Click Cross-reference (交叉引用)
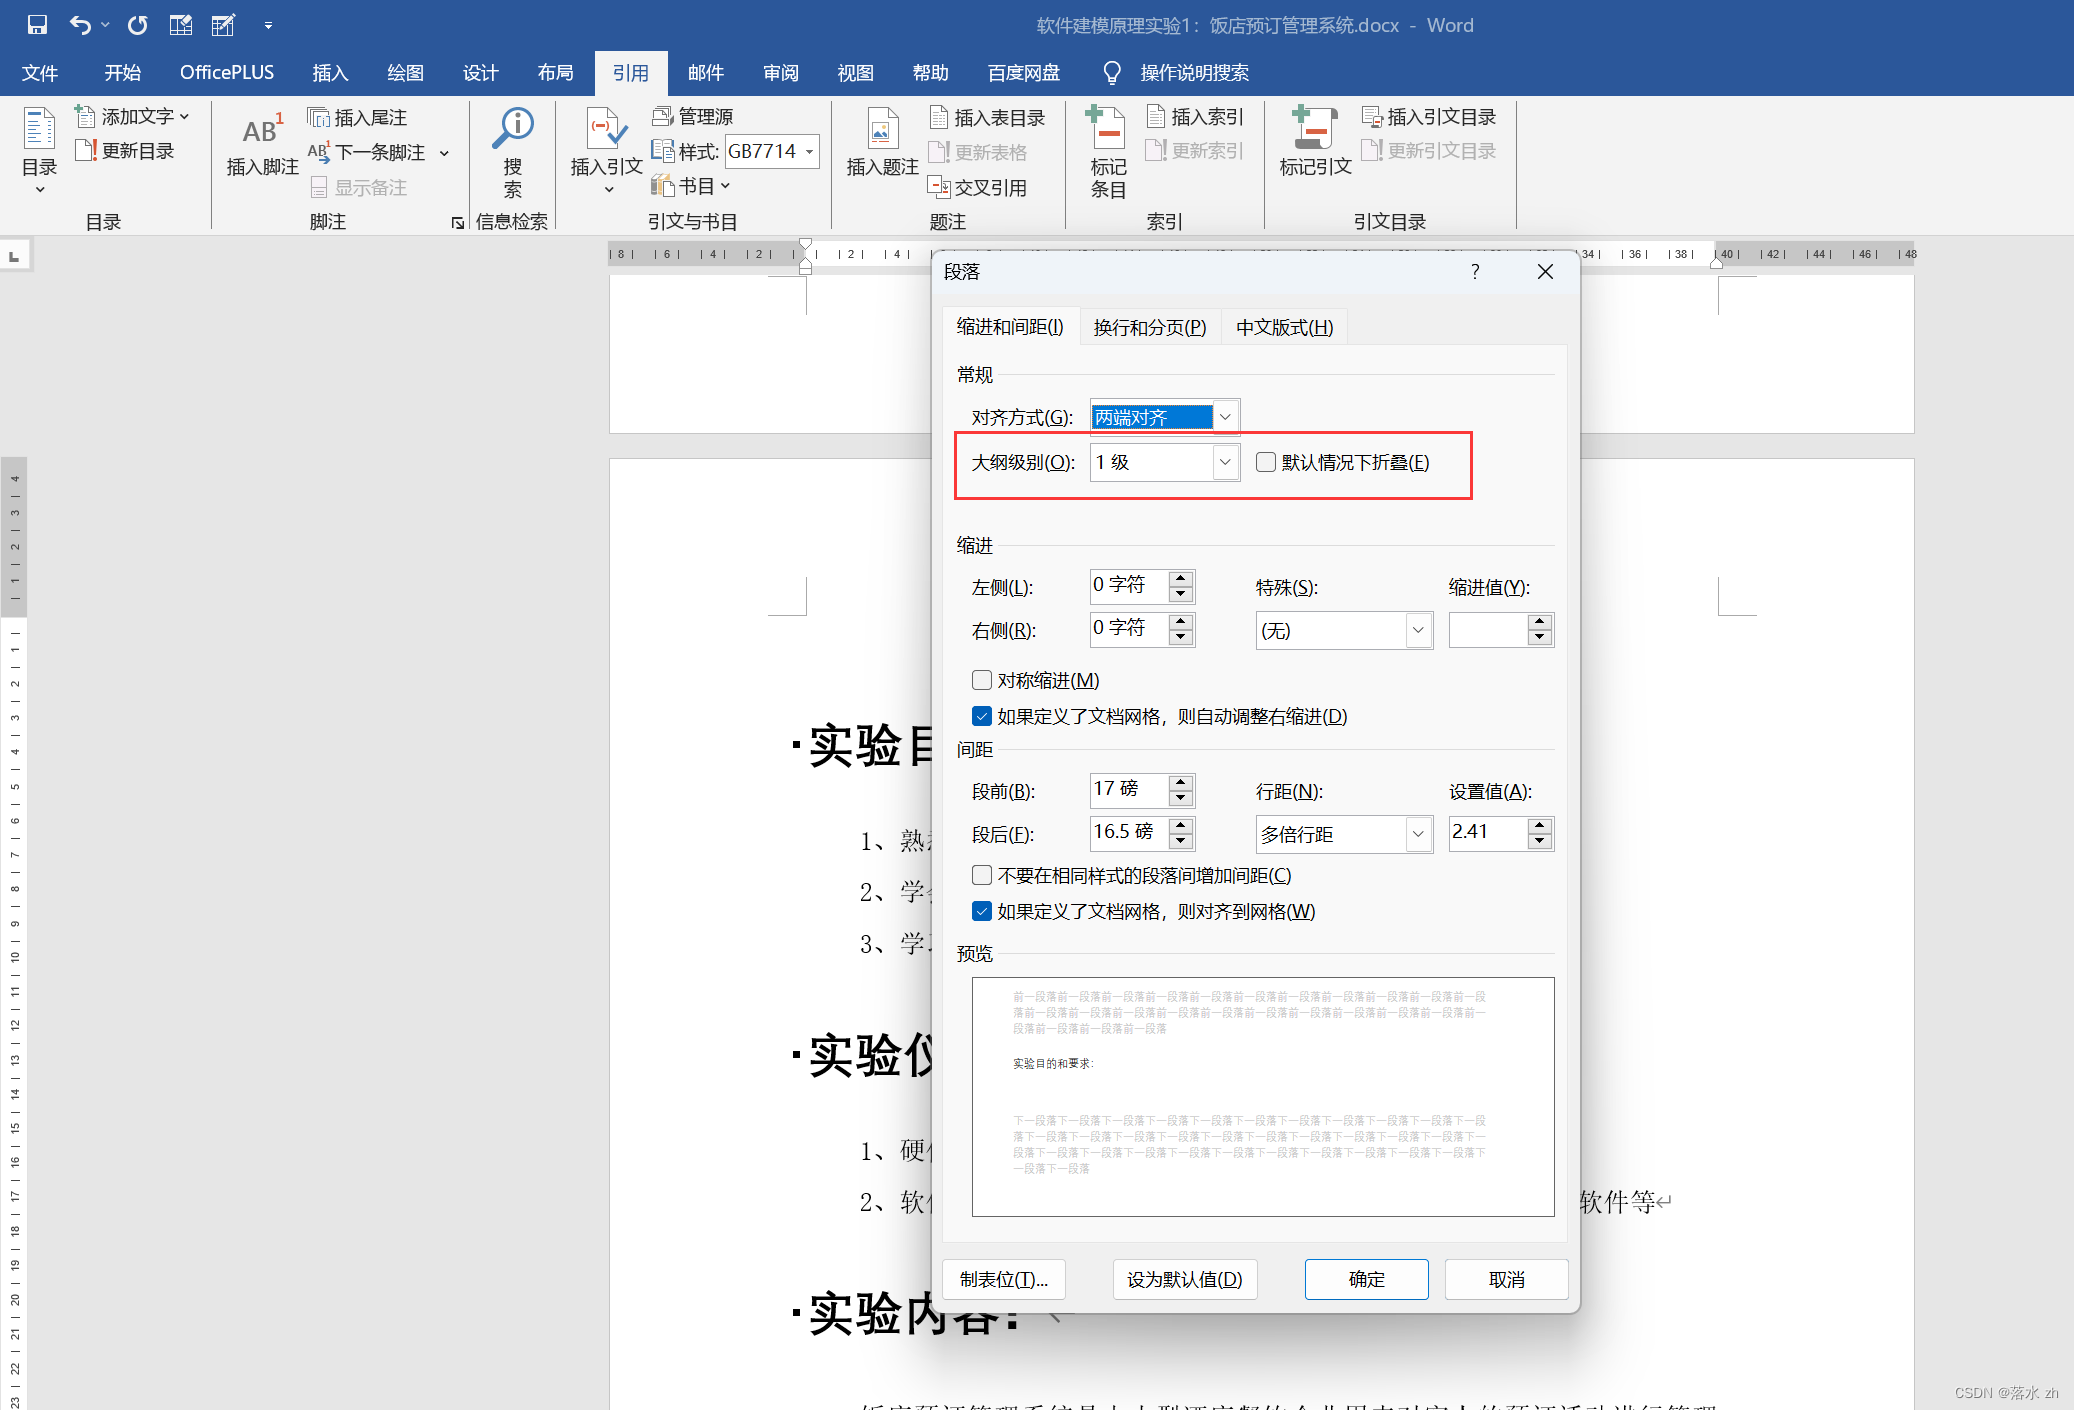The width and height of the screenshot is (2074, 1410). point(978,187)
